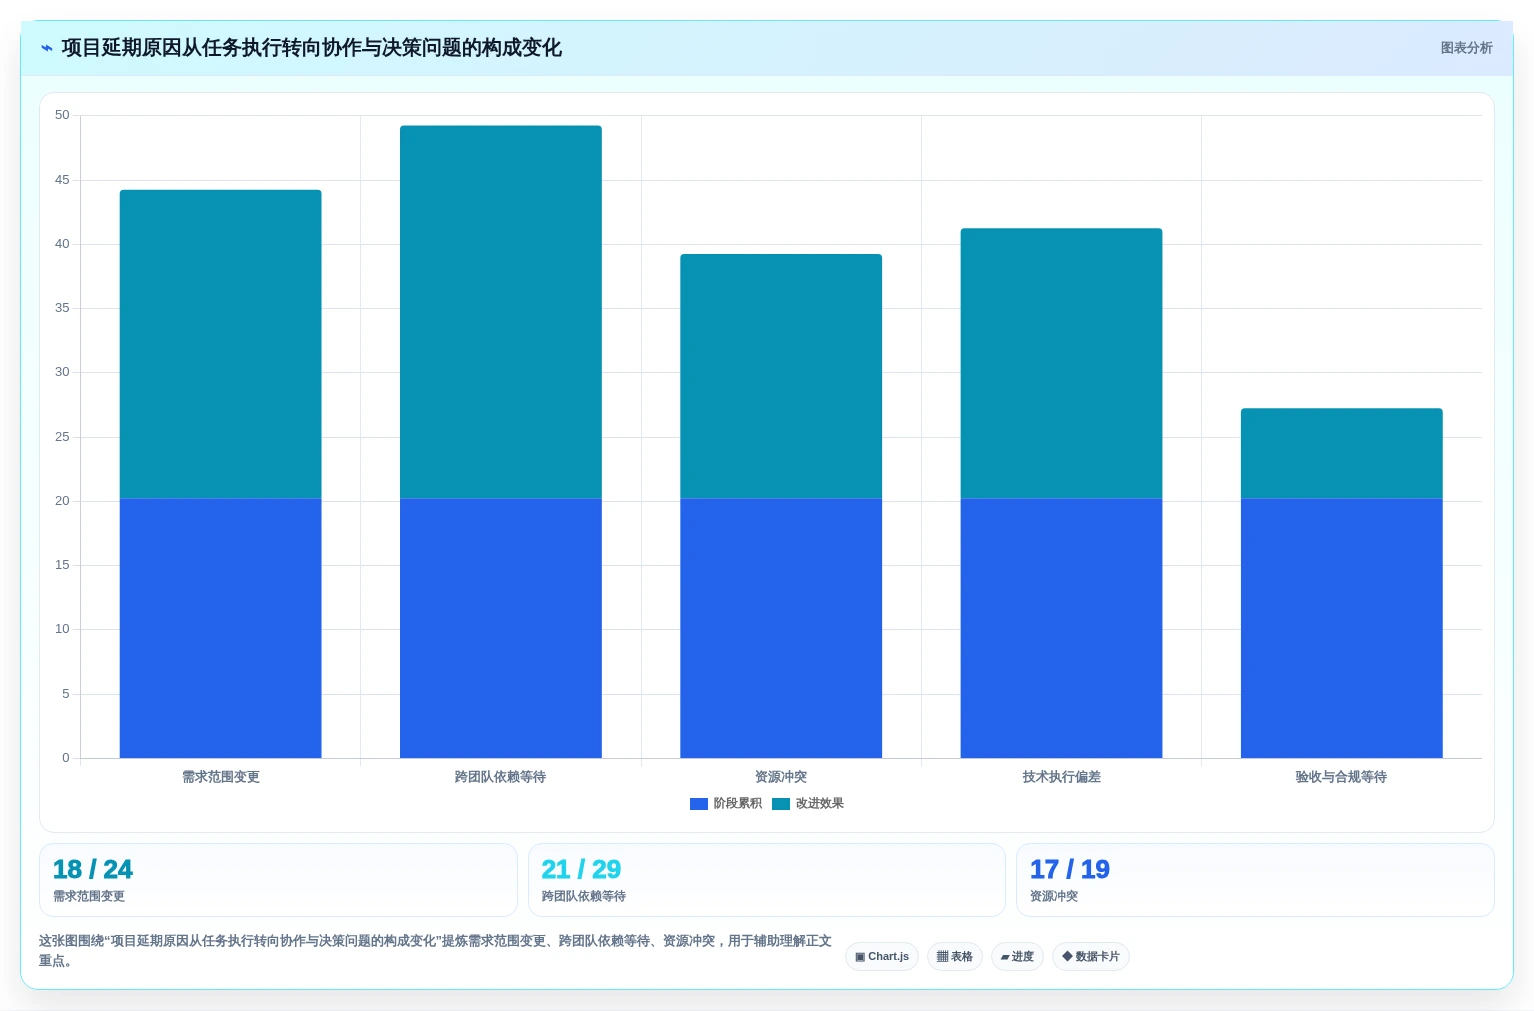Click the y-axis value 50
1534x1011 pixels.
point(62,115)
